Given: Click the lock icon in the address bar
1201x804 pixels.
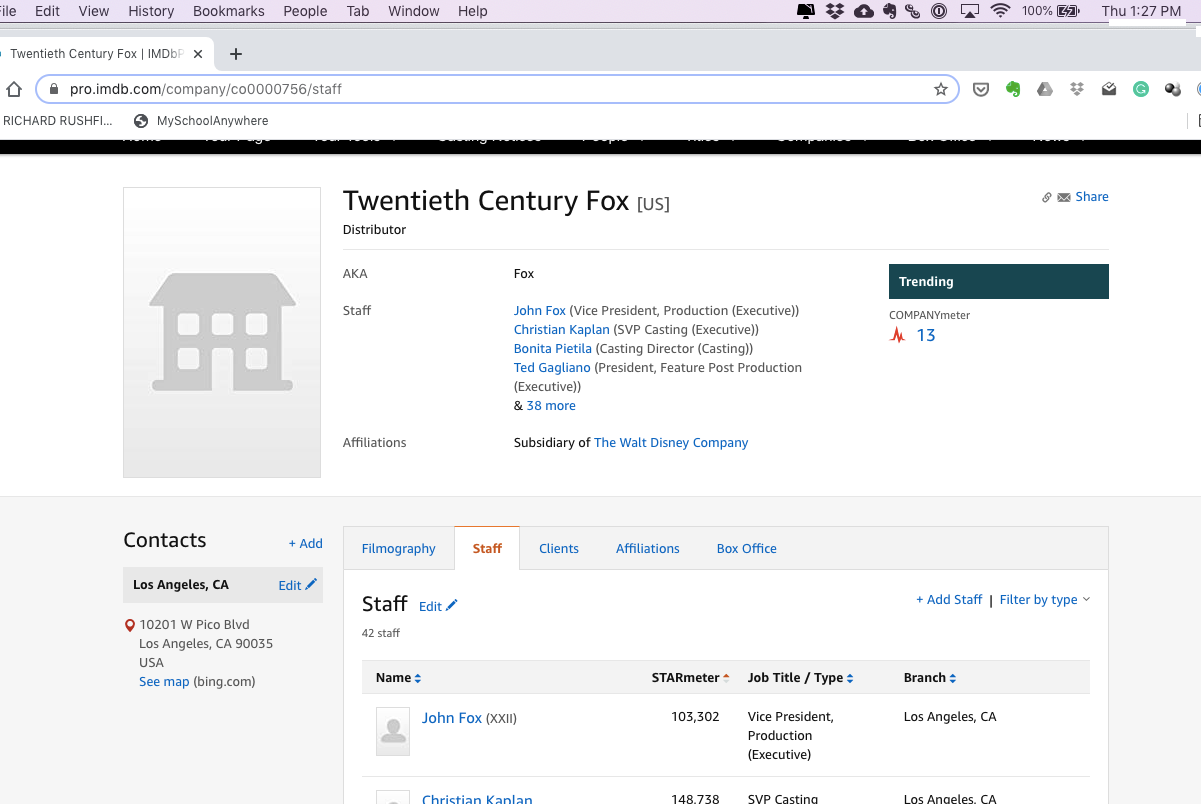Looking at the screenshot, I should pyautogui.click(x=54, y=89).
